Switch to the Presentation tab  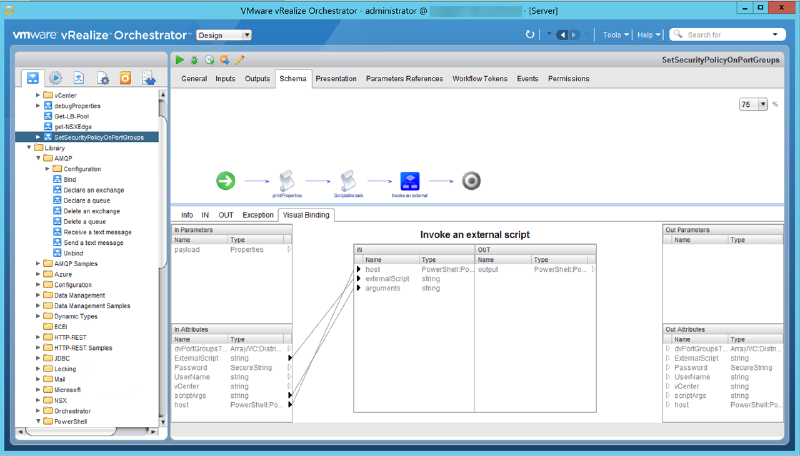point(336,79)
